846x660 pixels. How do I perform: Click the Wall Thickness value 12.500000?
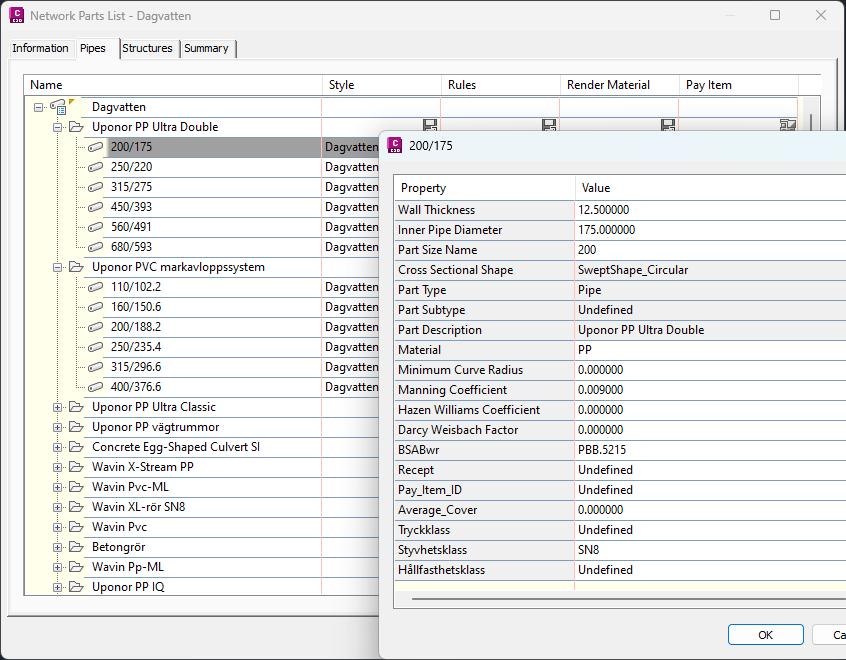coord(603,209)
